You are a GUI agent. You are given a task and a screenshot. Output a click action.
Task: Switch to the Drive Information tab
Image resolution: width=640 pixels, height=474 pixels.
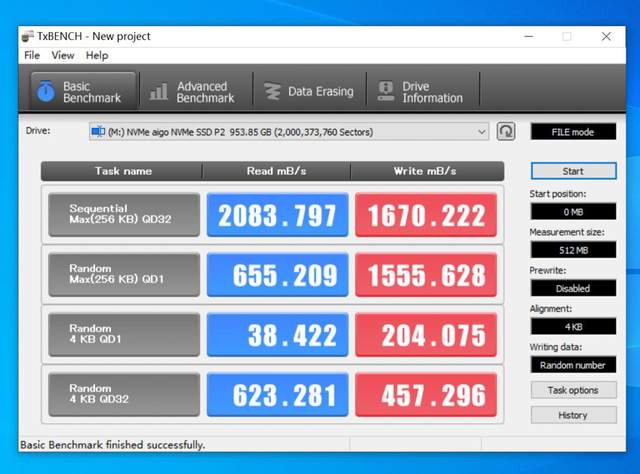click(x=423, y=92)
